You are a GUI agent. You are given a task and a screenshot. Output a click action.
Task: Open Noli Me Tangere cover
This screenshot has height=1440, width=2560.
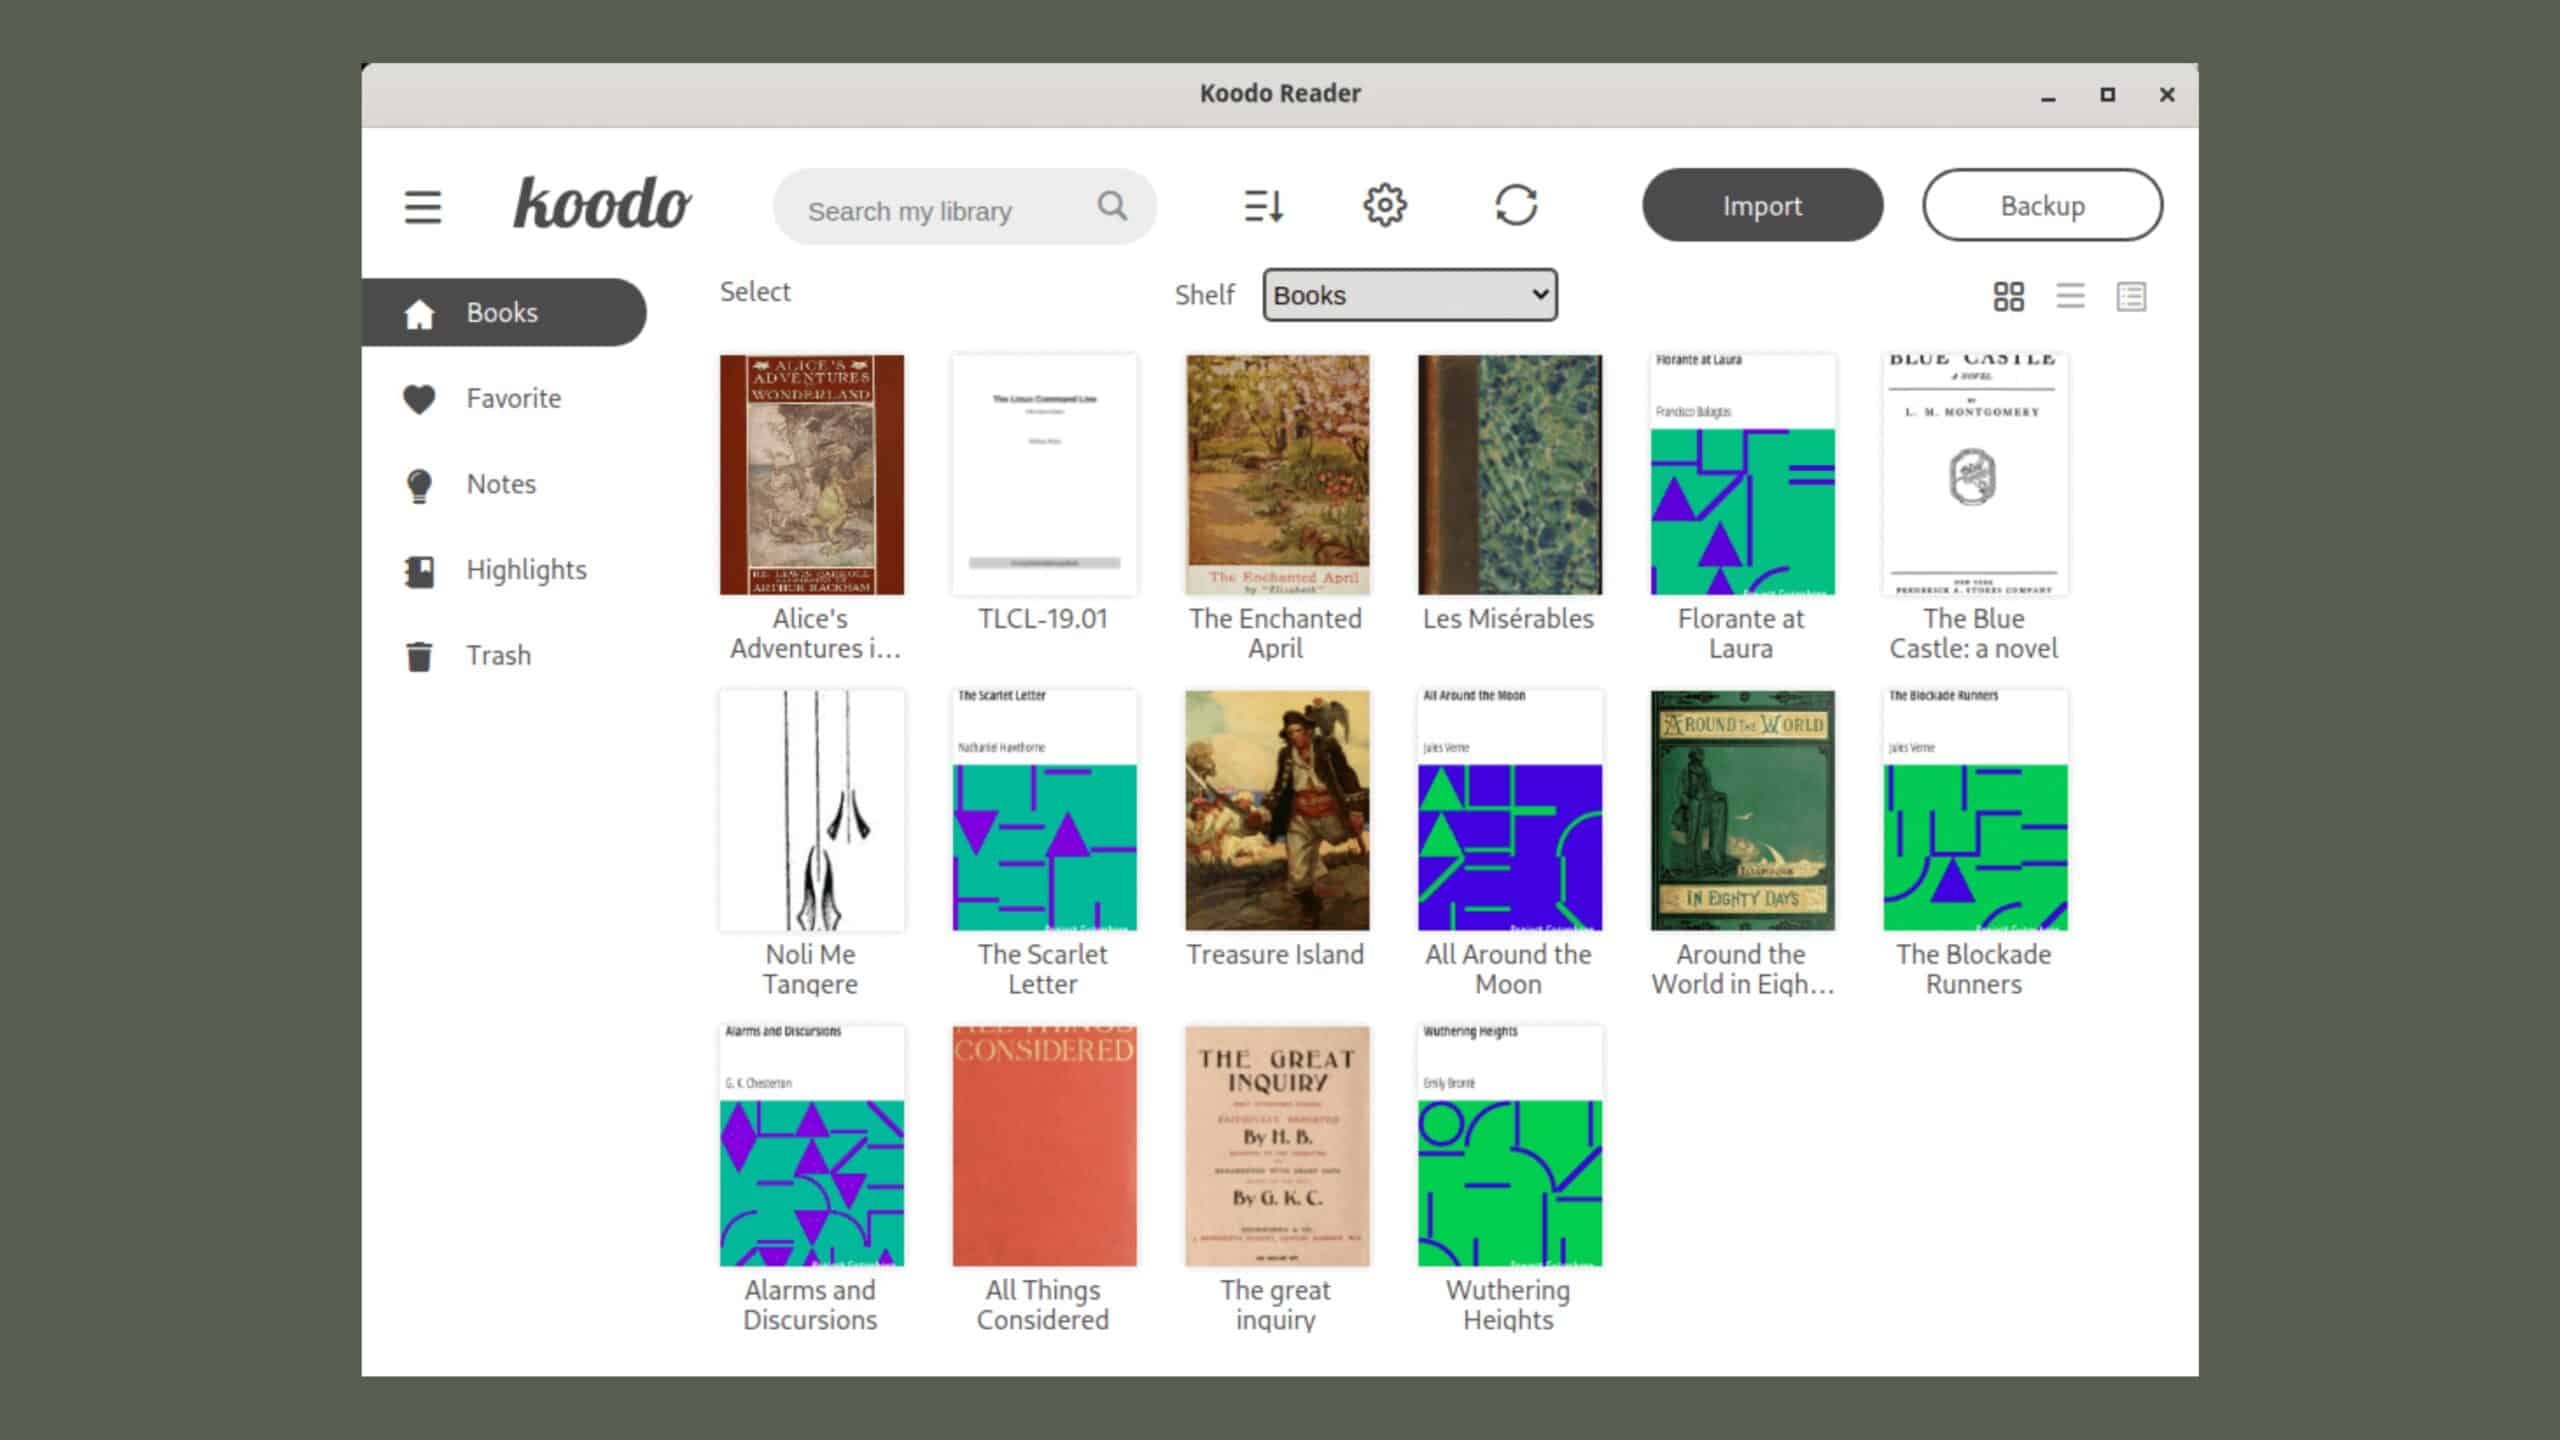812,811
